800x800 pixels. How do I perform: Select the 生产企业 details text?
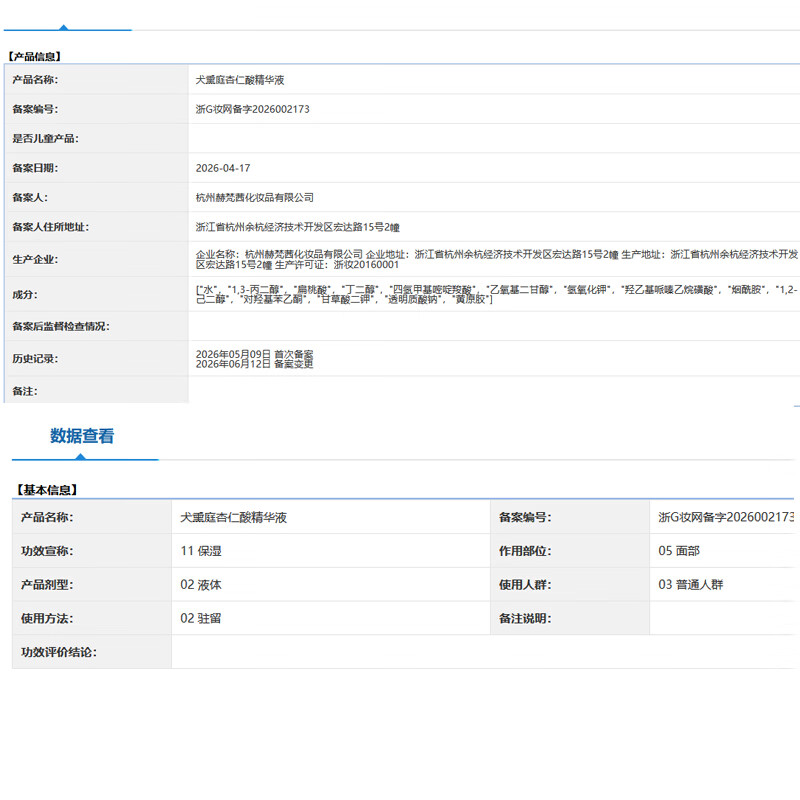496,259
